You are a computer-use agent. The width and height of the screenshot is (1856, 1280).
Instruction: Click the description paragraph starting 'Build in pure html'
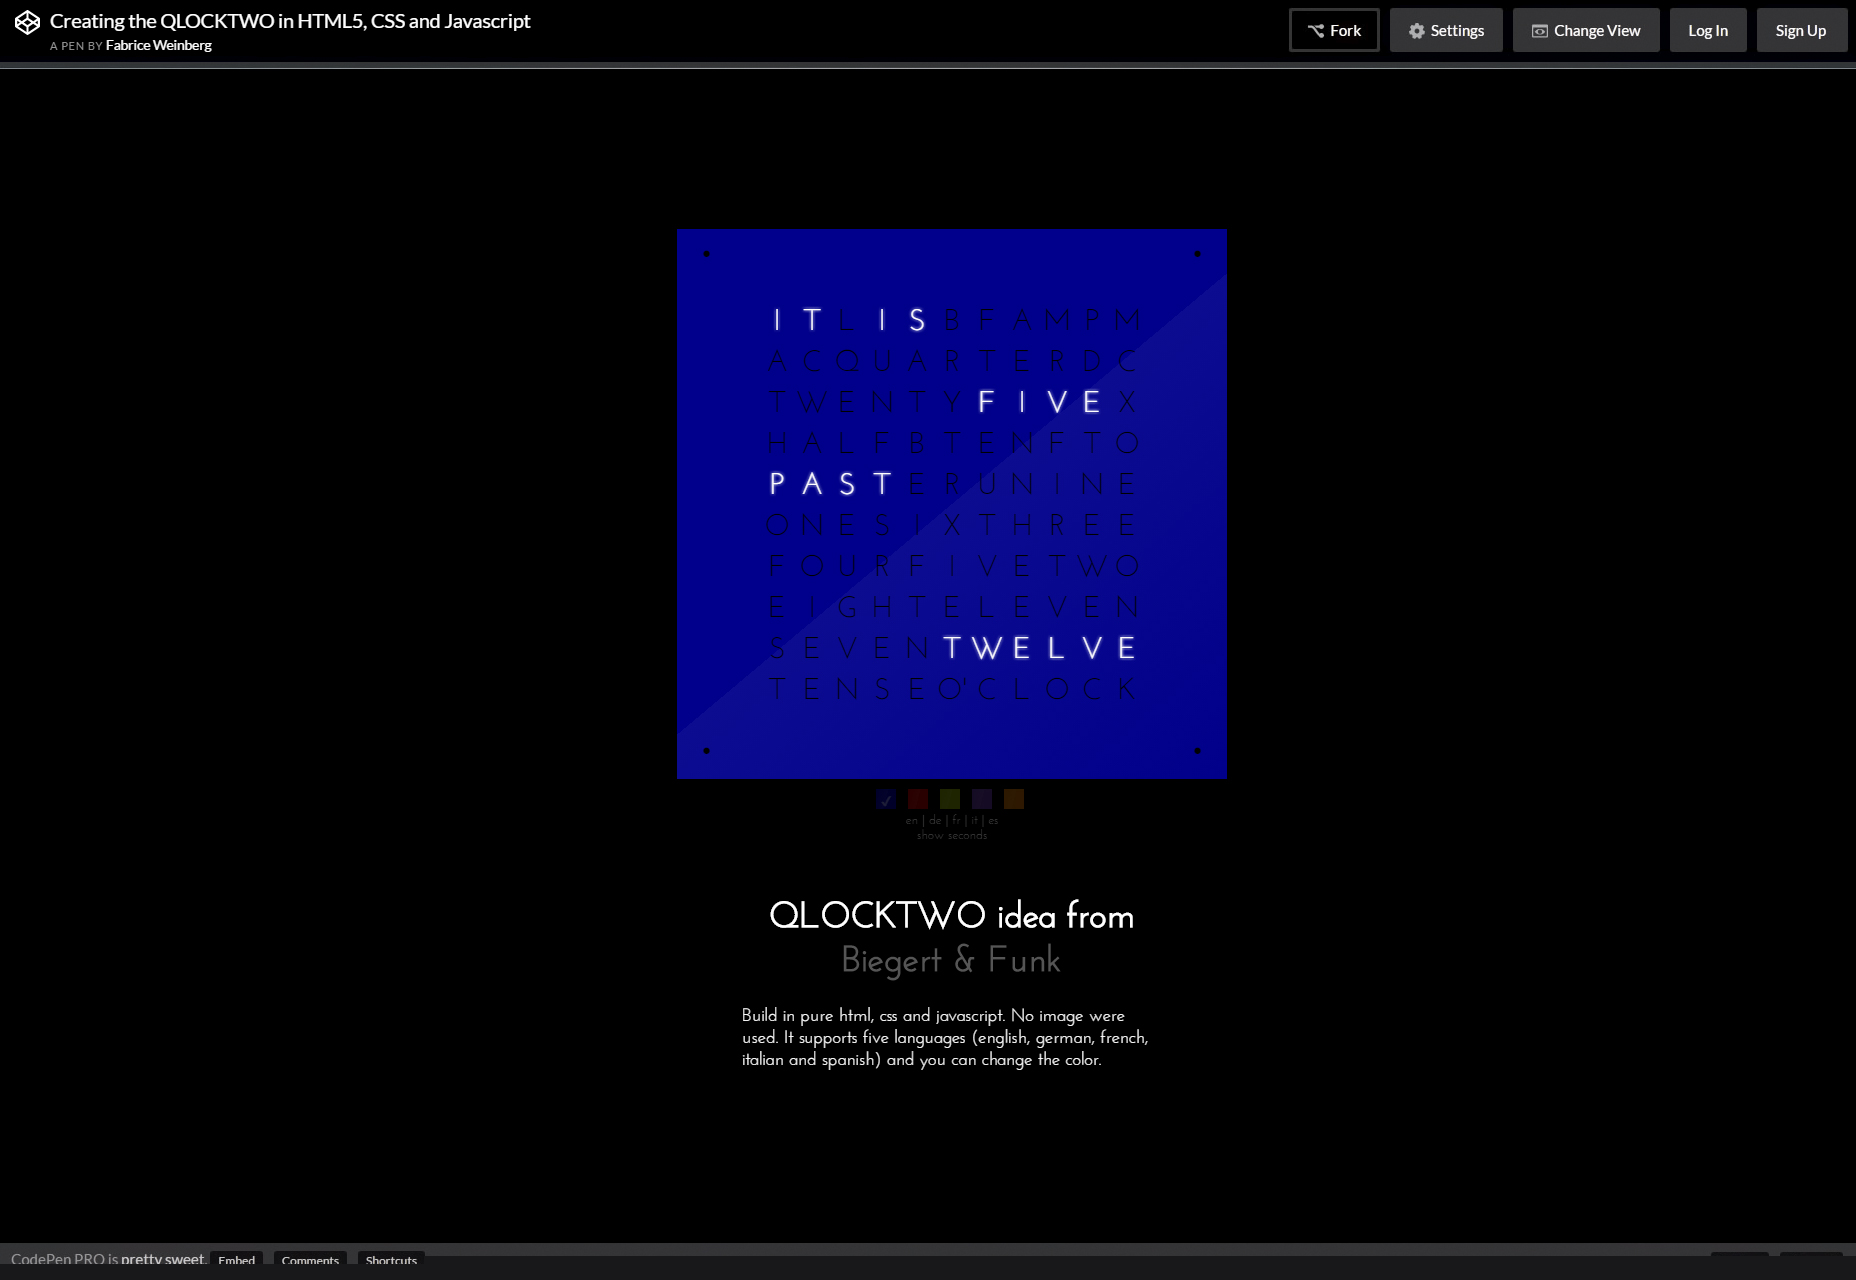click(945, 1037)
